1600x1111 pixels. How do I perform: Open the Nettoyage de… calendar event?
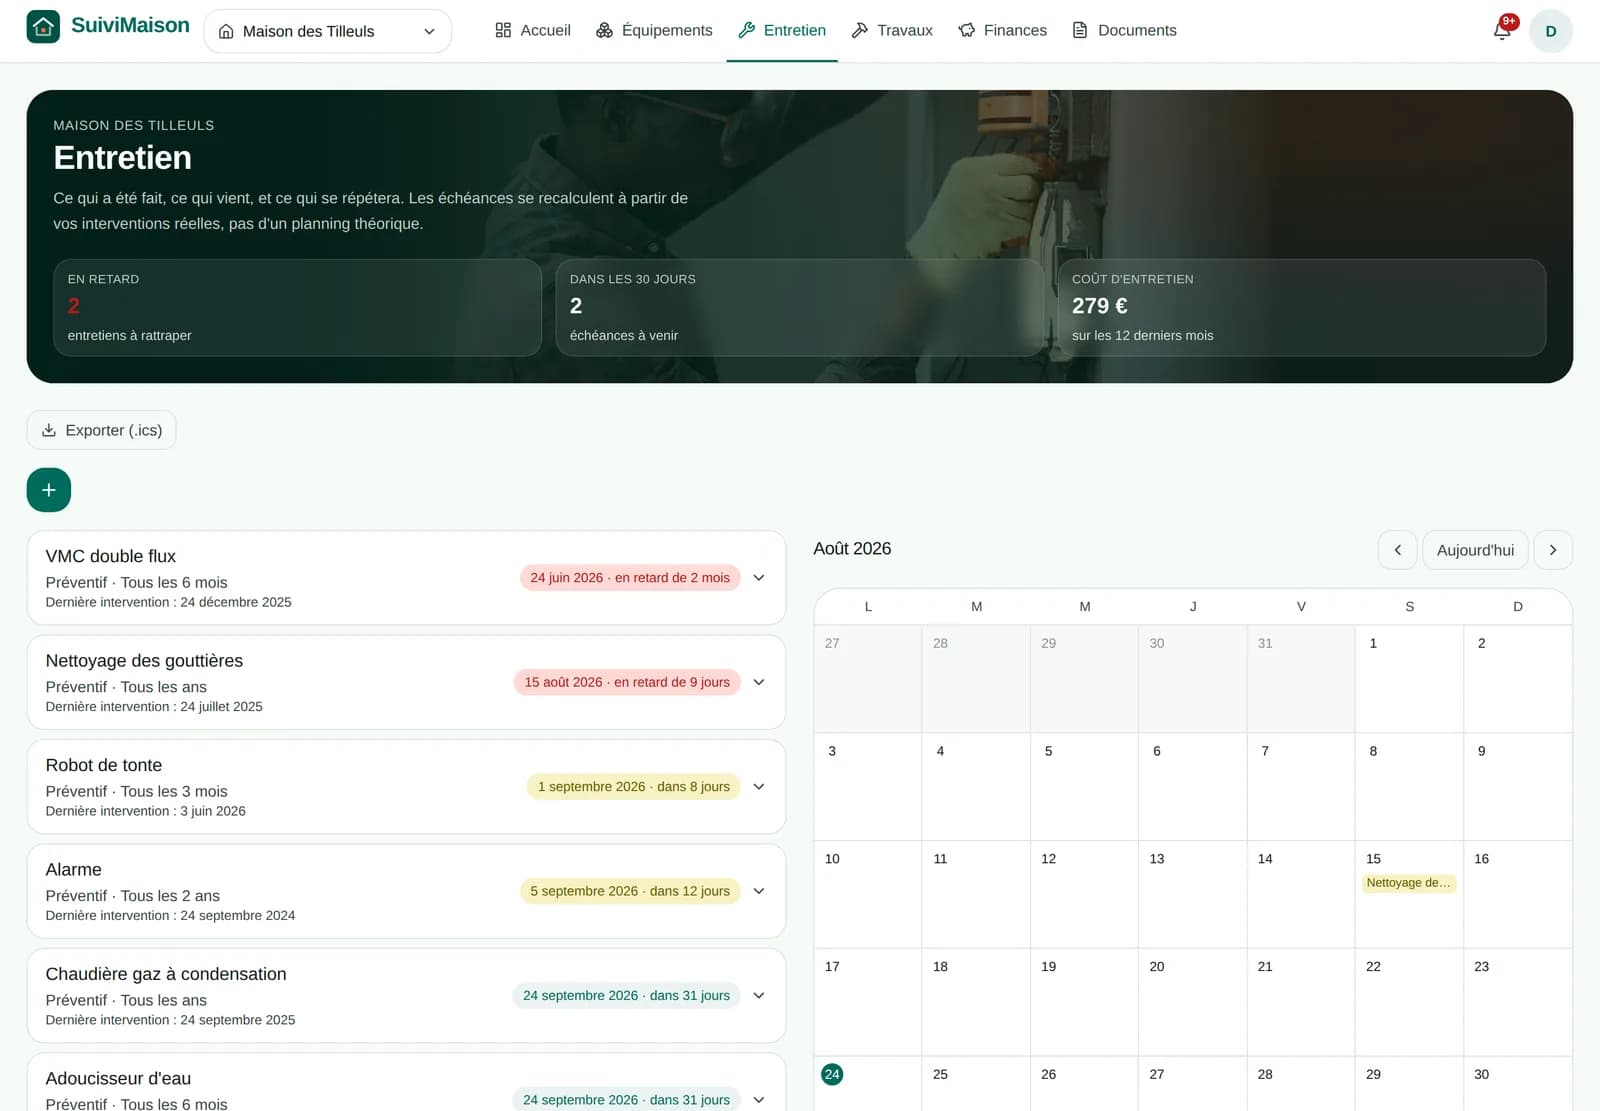click(1408, 883)
